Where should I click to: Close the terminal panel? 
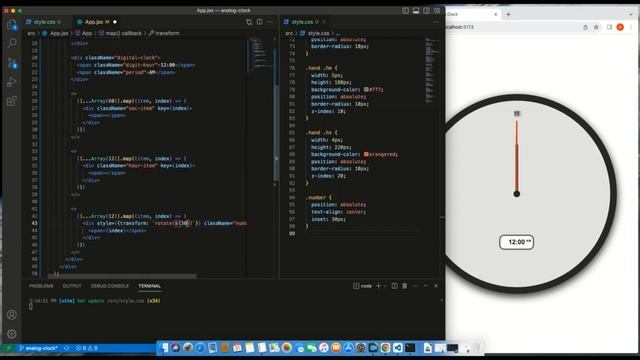point(436,286)
